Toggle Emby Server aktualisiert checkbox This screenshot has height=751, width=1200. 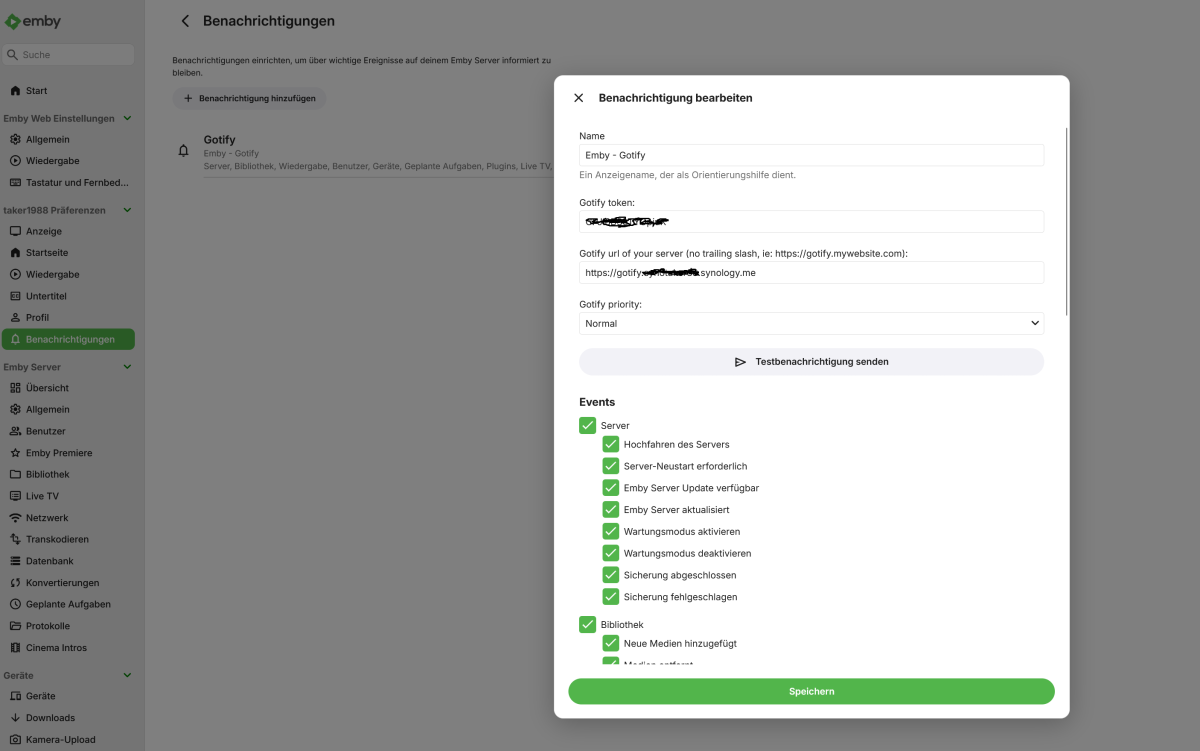(610, 510)
